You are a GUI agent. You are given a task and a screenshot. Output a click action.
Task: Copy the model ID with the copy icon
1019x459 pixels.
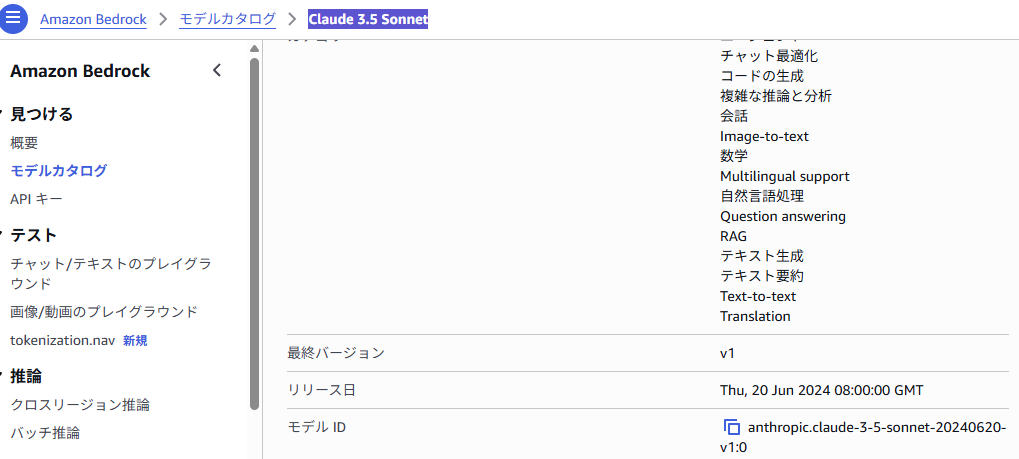pyautogui.click(x=732, y=427)
